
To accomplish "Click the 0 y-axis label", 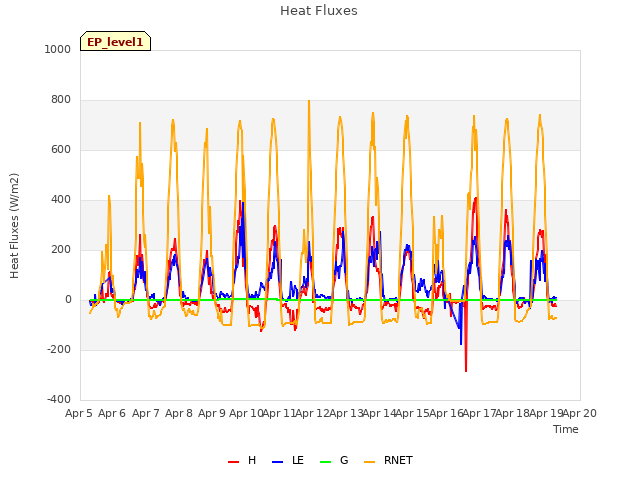I will (68, 300).
